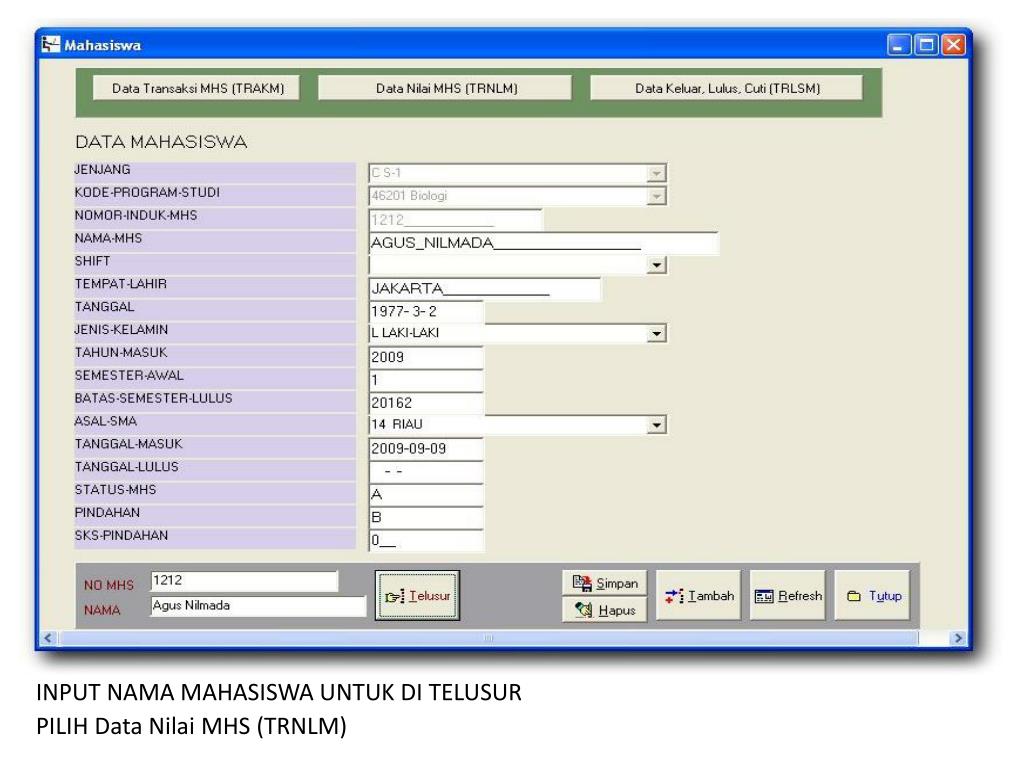This screenshot has width=1024, height=768.
Task: Expand the KODE-PROGRAM-STUDI dropdown arrow
Action: 656,196
